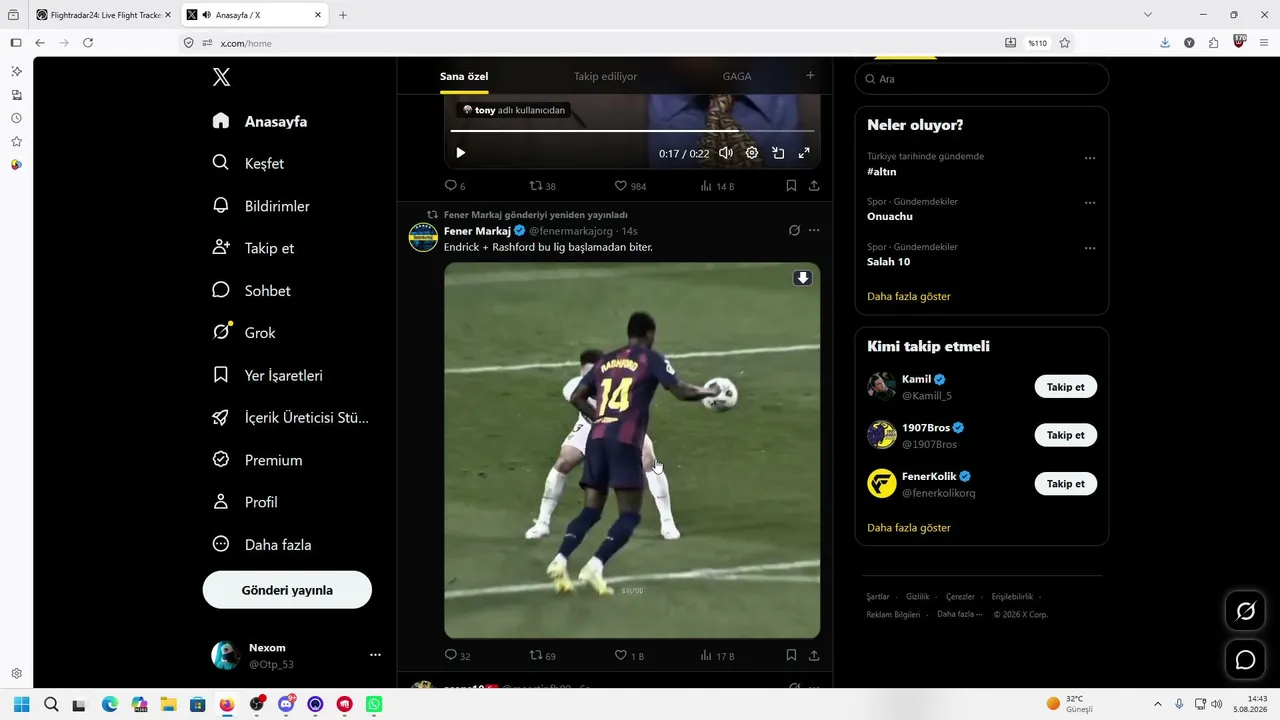View analytics of the 14 B views post

[x=718, y=186]
